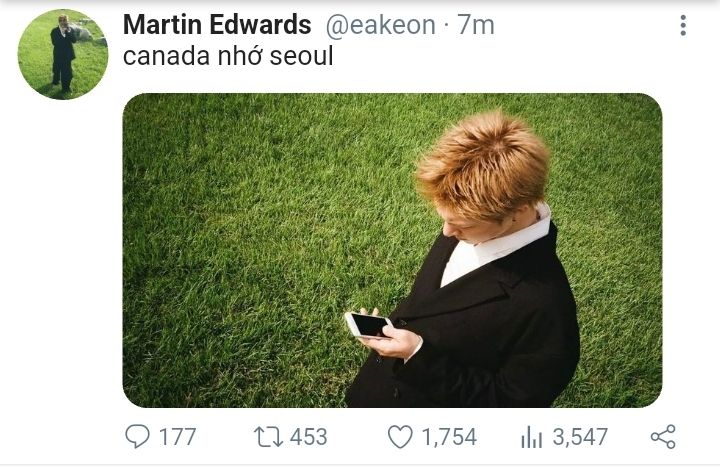Image resolution: width=720 pixels, height=467 pixels.
Task: Click the Martin Edwards display name
Action: click(x=217, y=25)
